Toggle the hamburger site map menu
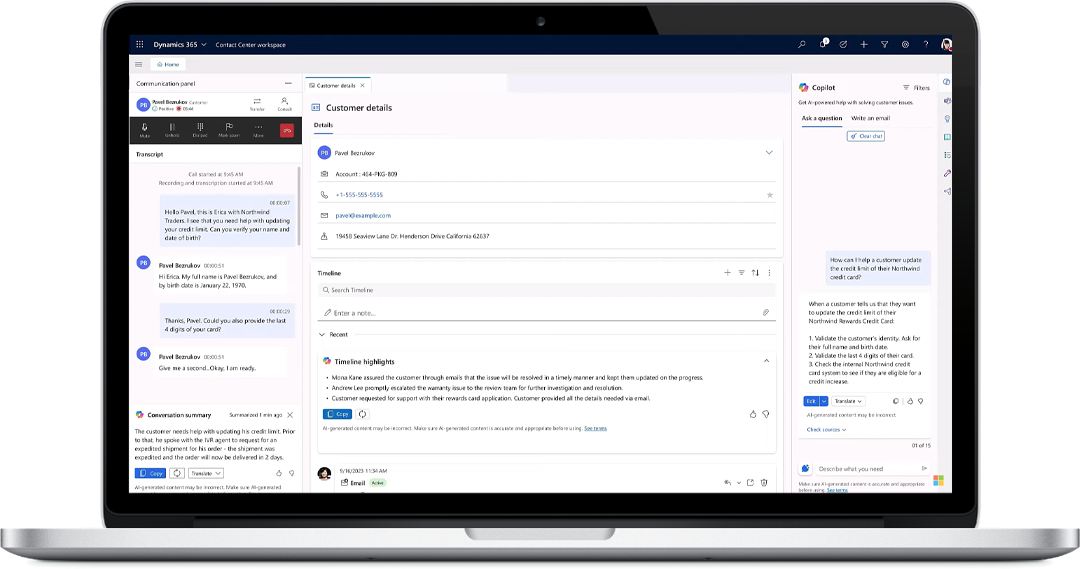Viewport: 1080px width, 569px height. (138, 64)
